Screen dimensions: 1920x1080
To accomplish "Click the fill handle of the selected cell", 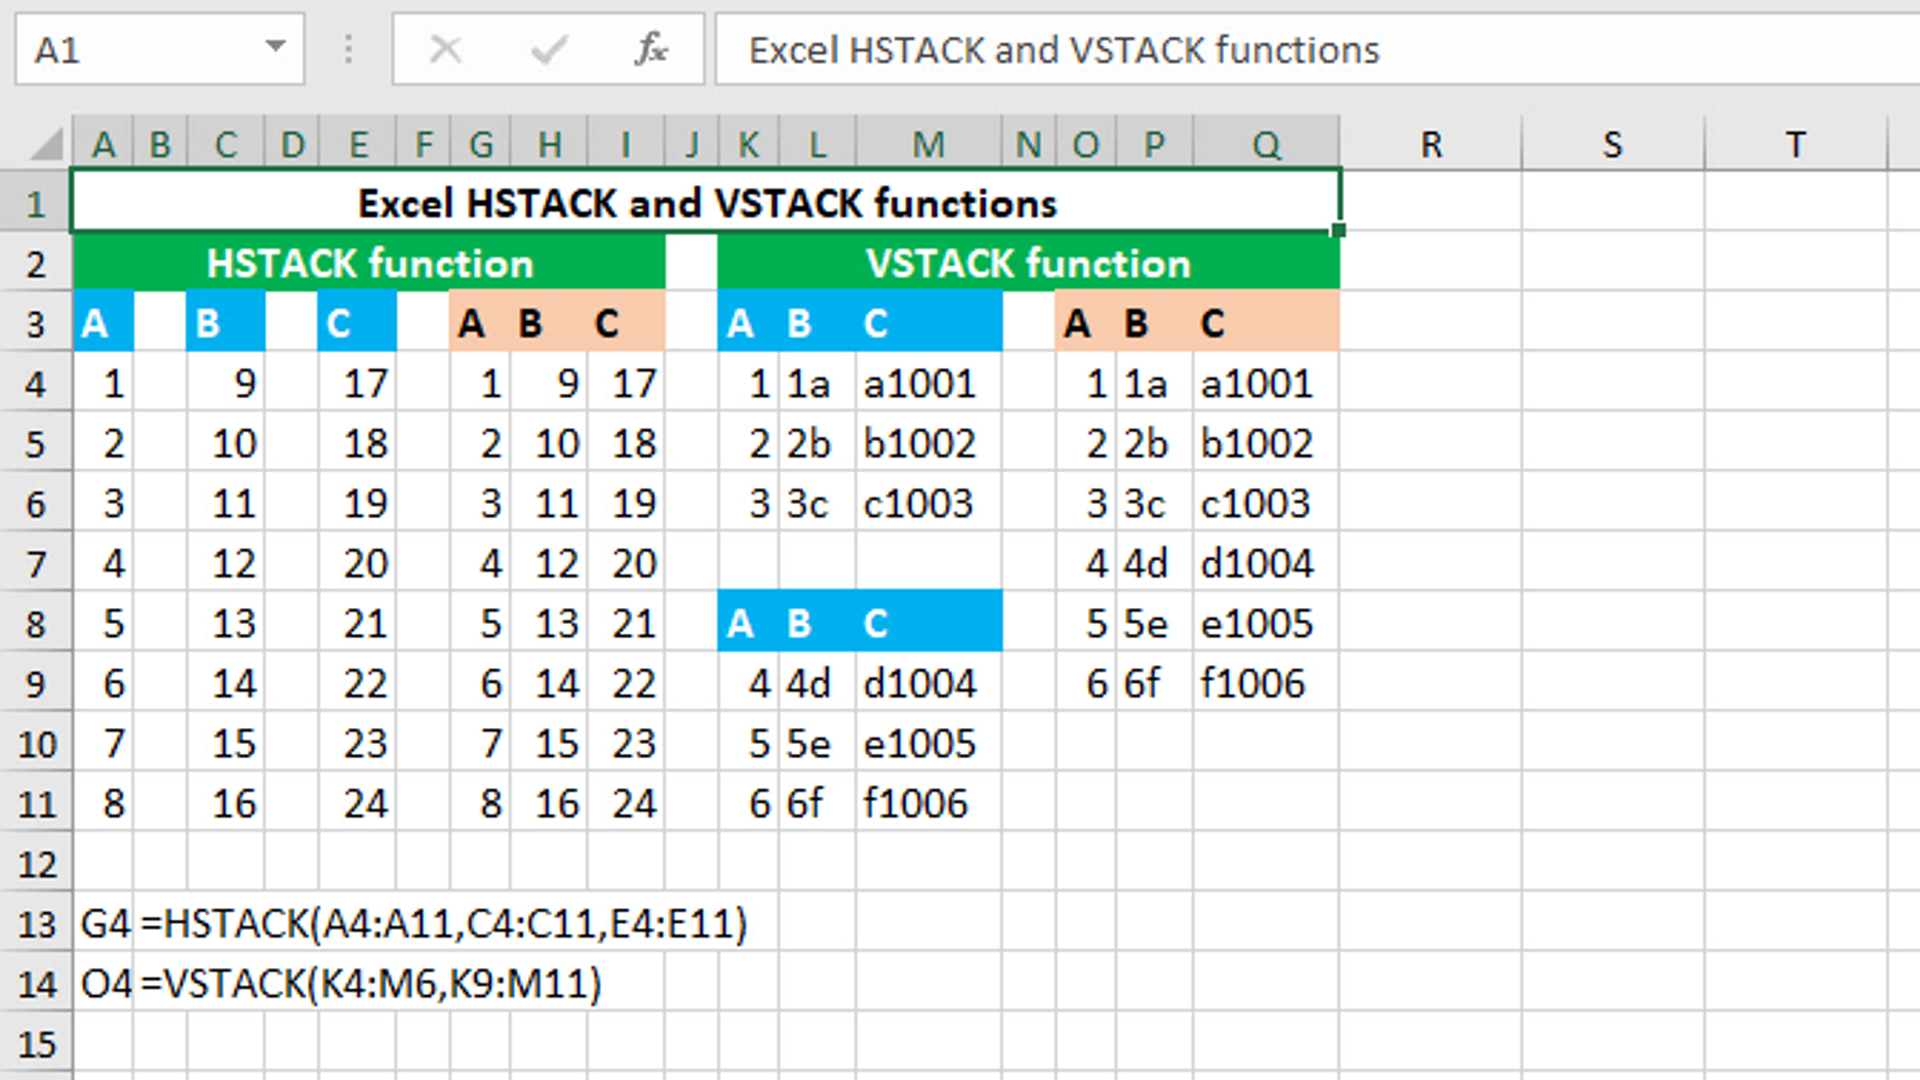I will pos(1338,231).
